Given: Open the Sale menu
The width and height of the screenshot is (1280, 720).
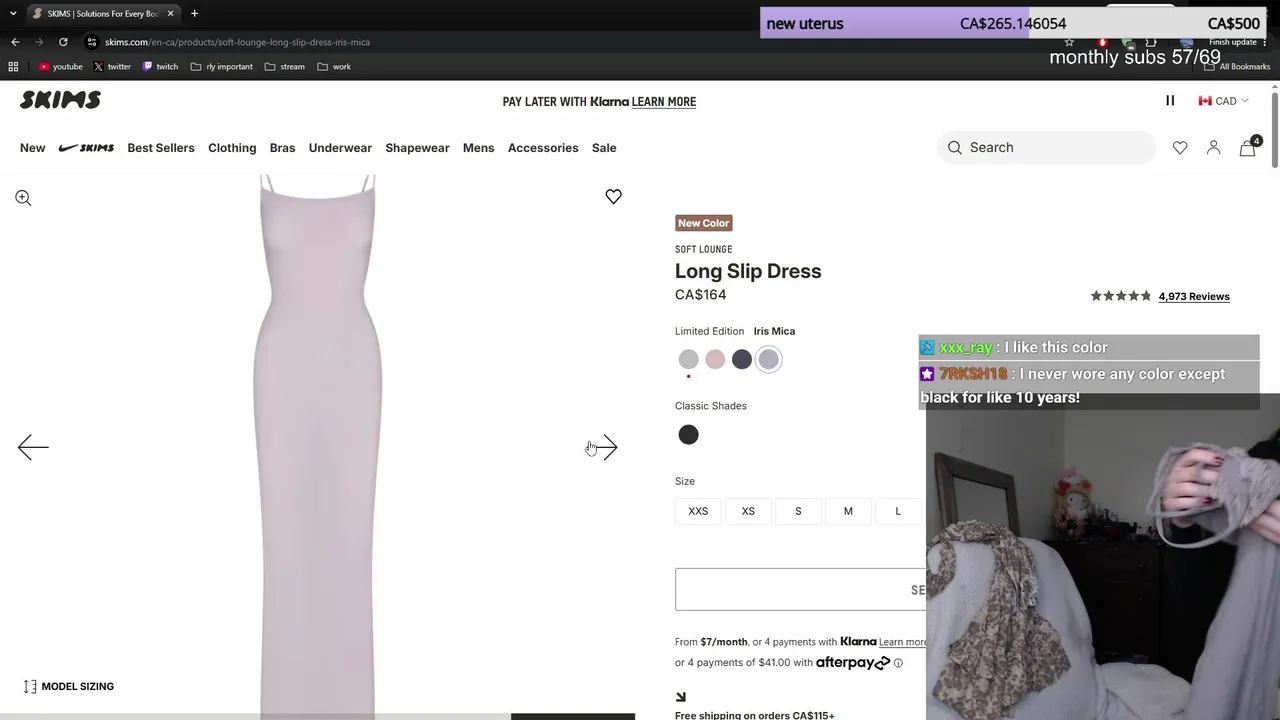Looking at the screenshot, I should tap(604, 148).
